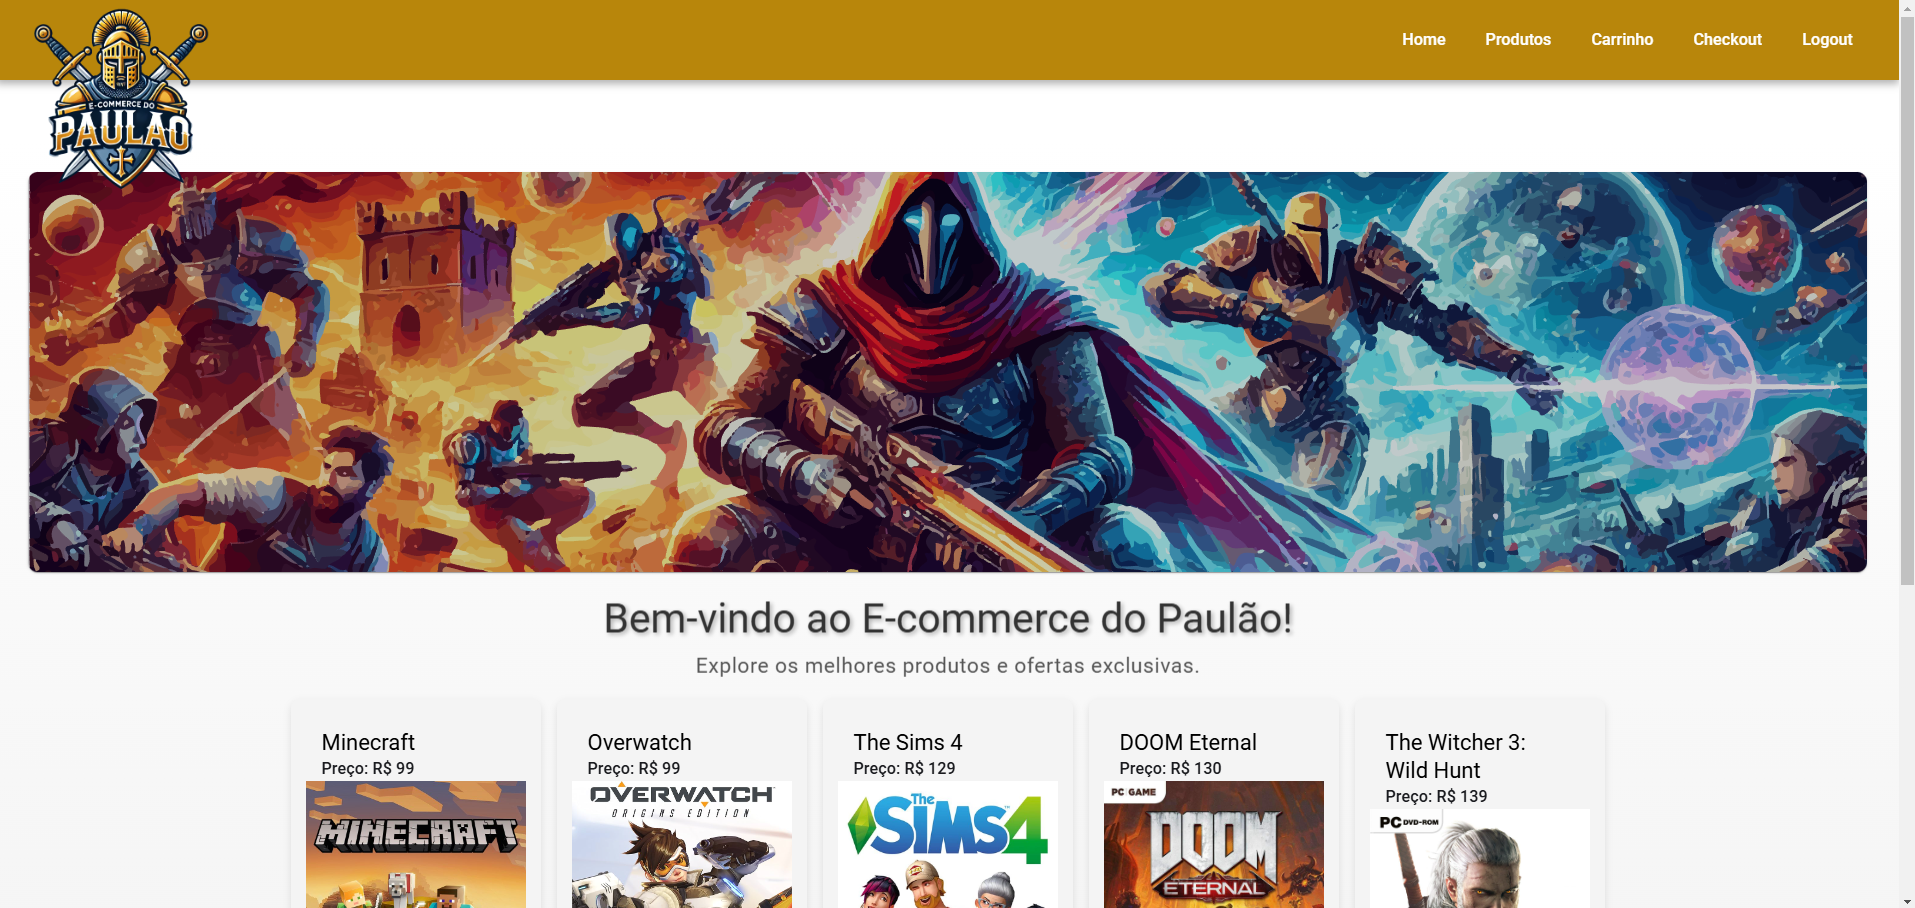The height and width of the screenshot is (908, 1915).
Task: Click the Explore os melhores produtos subtitle
Action: tap(948, 666)
